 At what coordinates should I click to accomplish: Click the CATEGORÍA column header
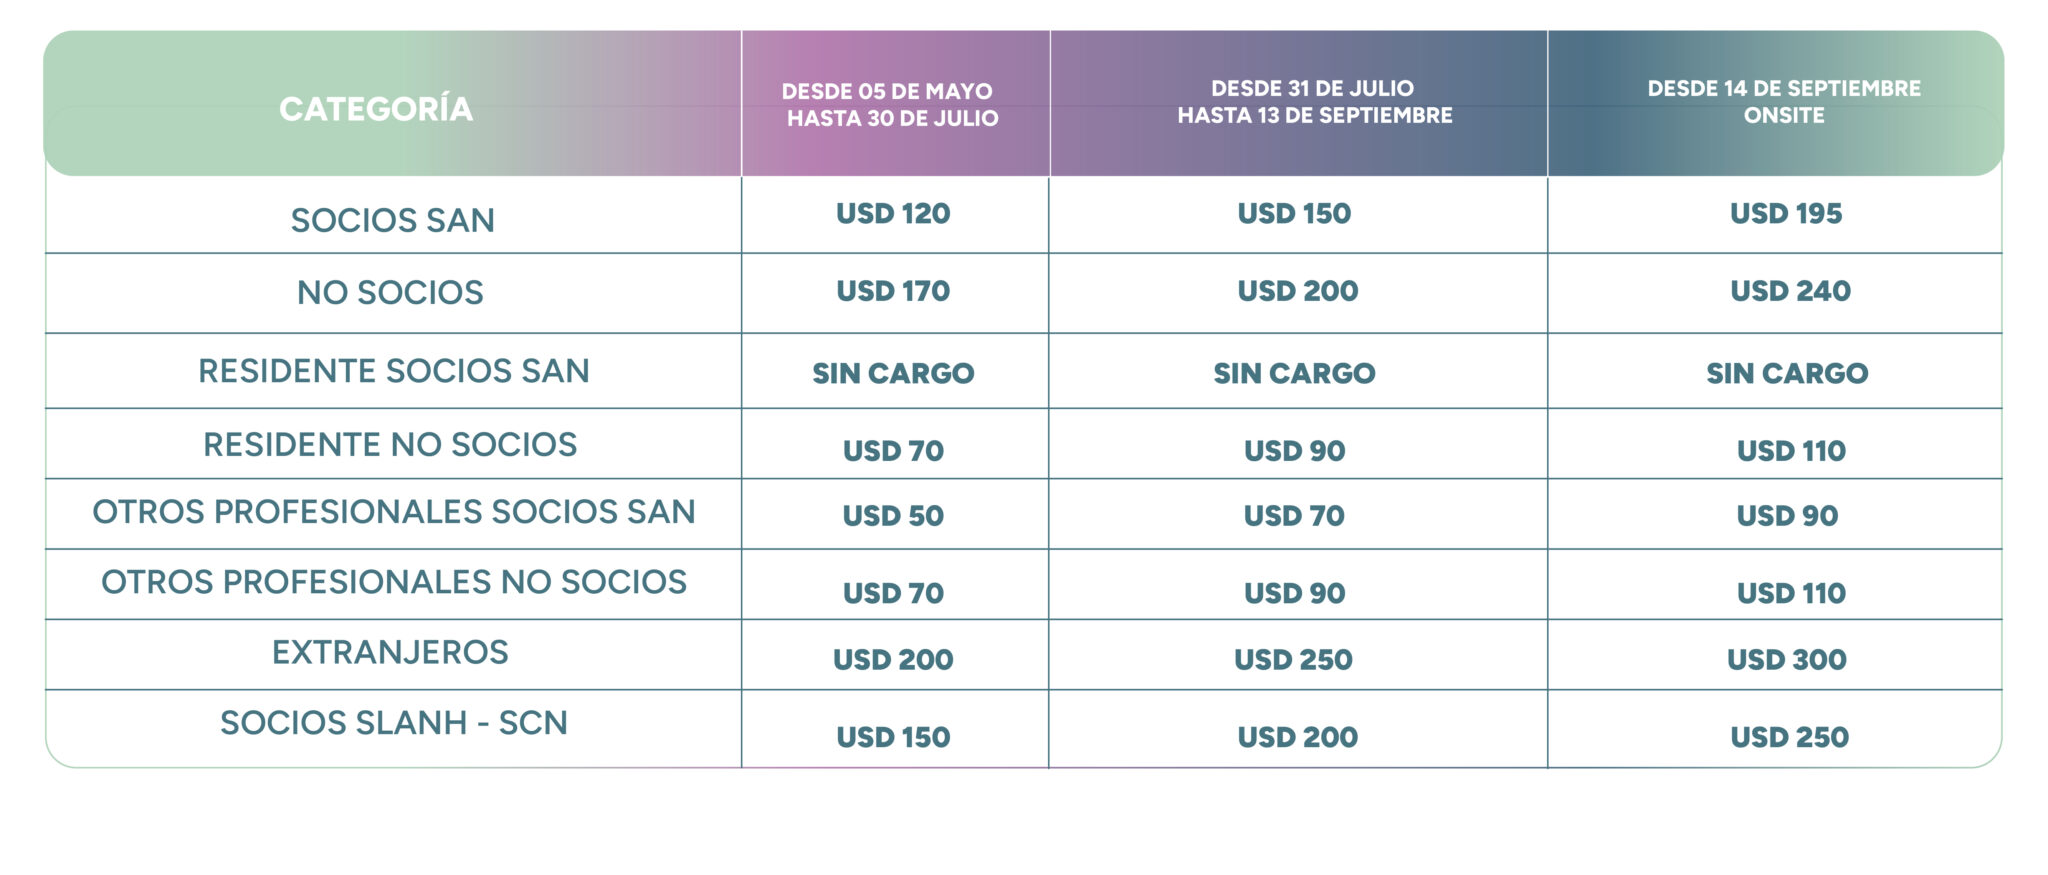pyautogui.click(x=376, y=108)
